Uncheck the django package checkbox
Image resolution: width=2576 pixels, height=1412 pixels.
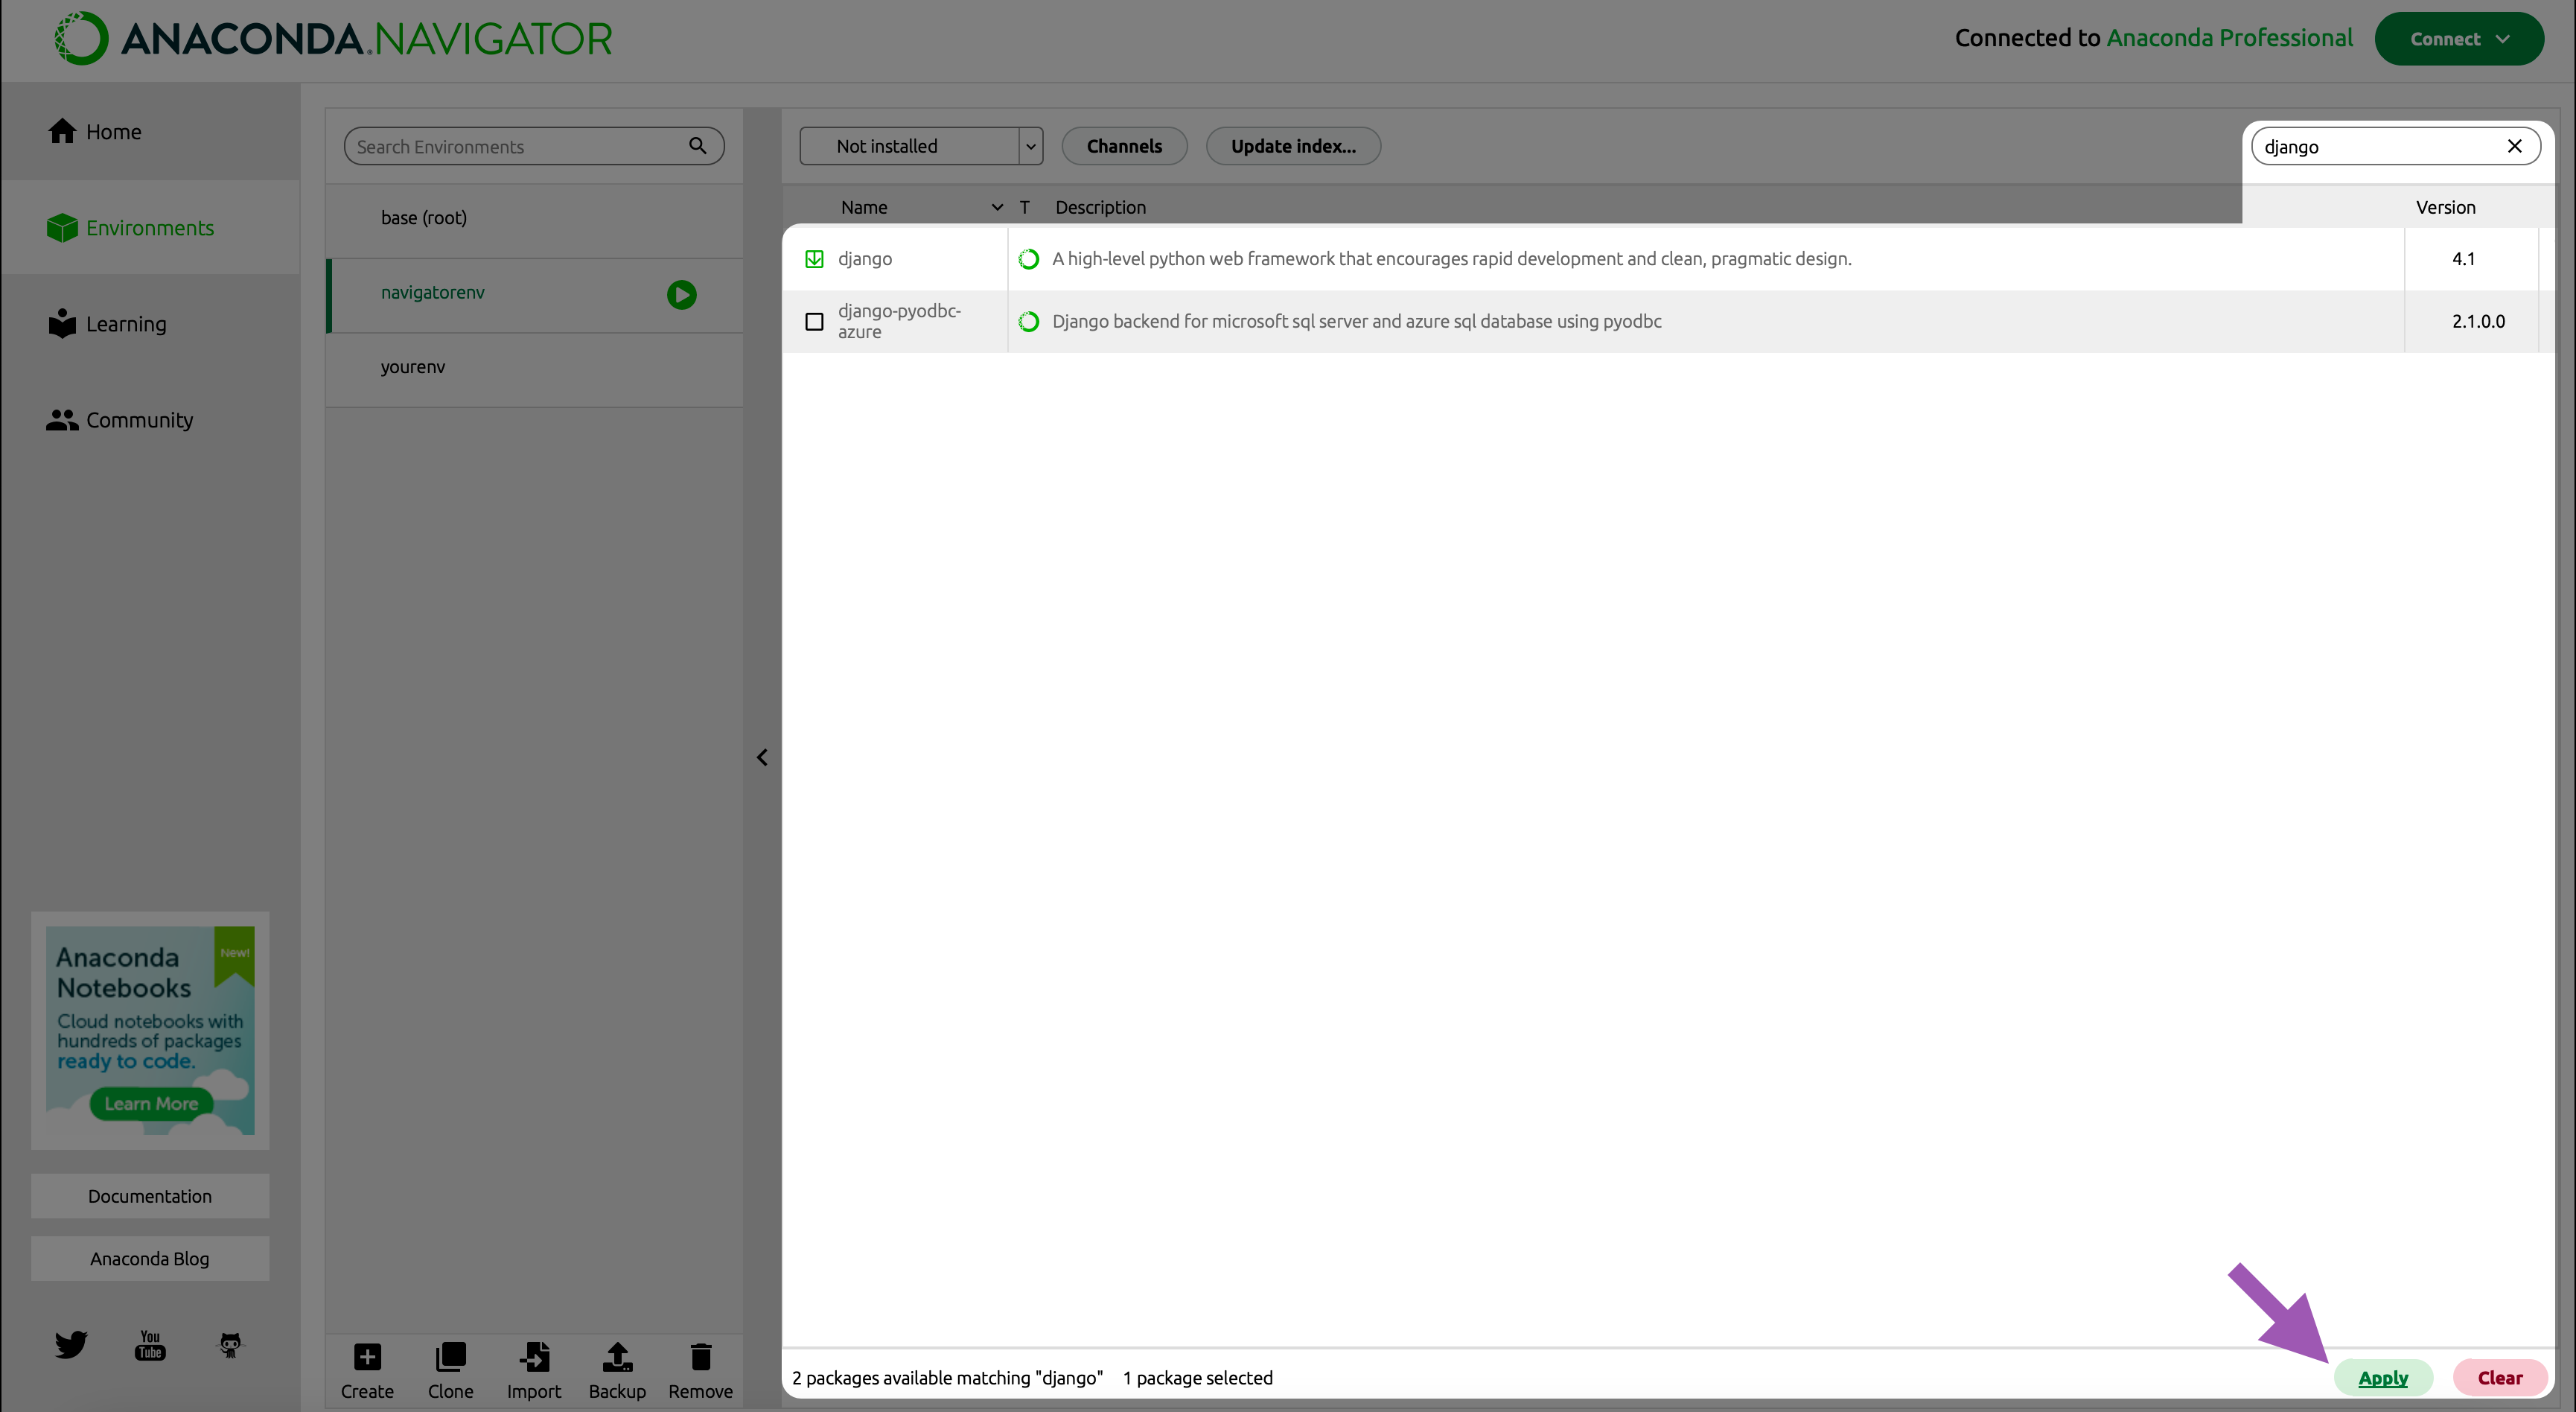tap(814, 259)
